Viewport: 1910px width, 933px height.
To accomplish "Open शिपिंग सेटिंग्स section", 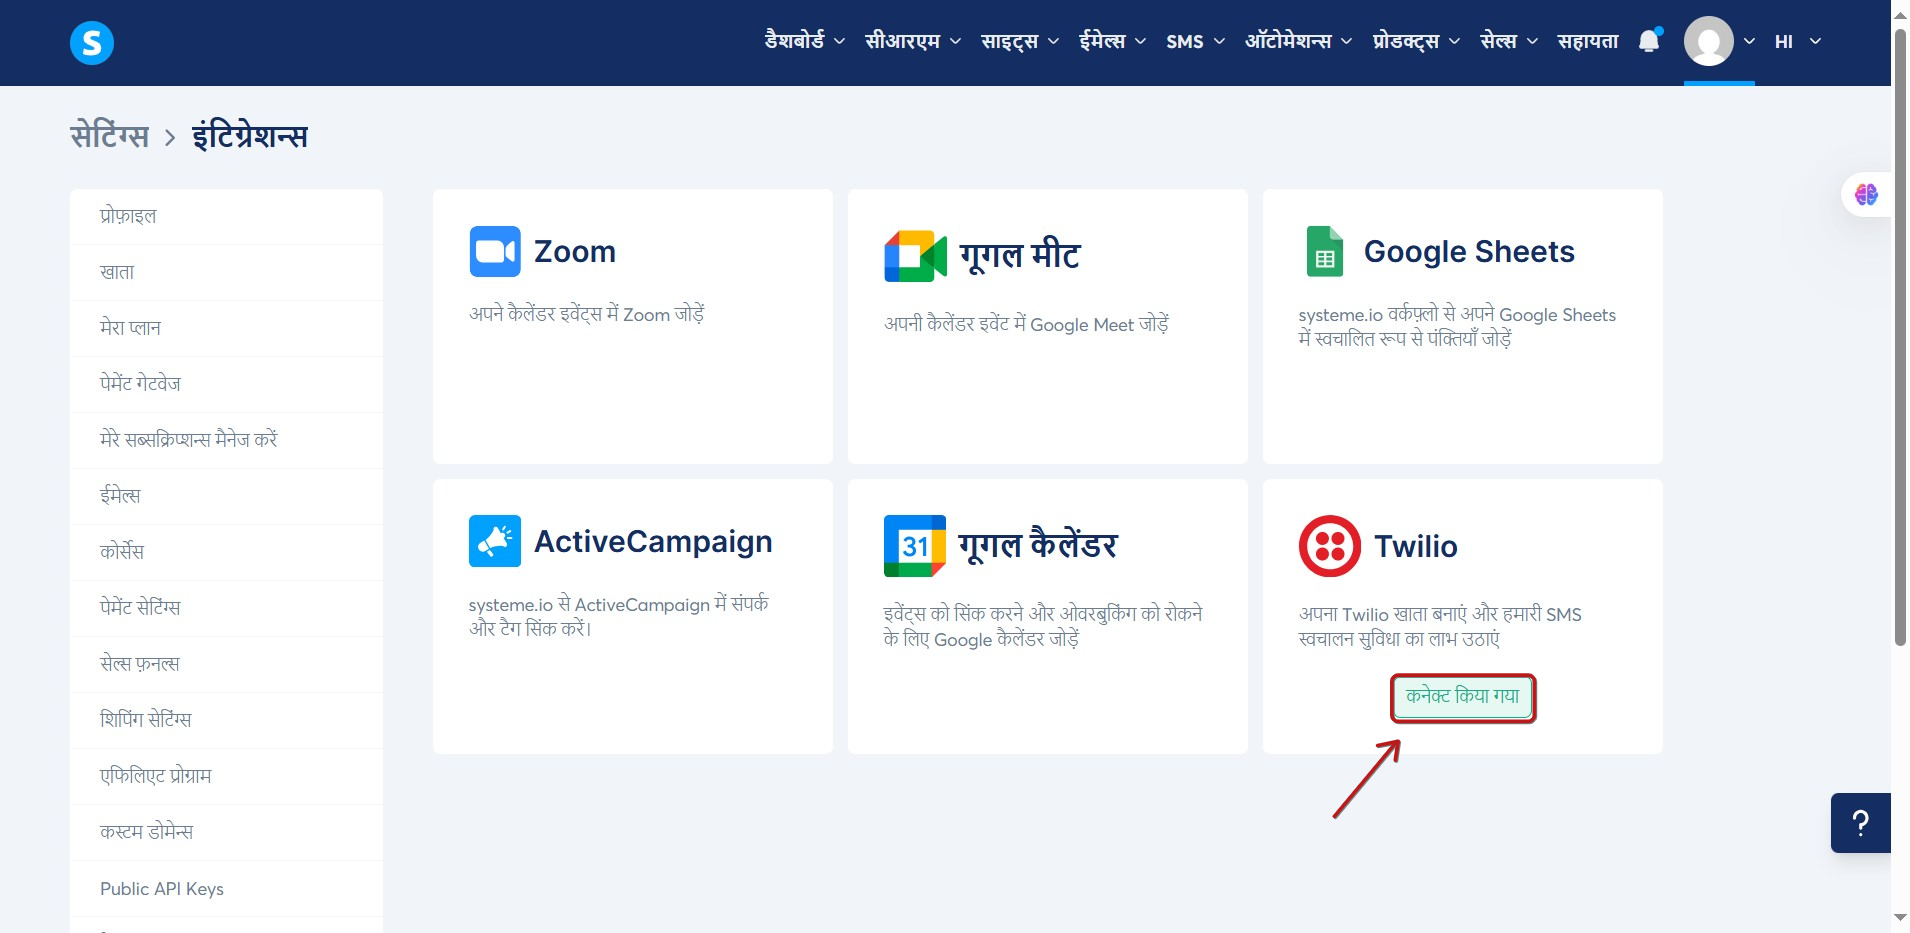I will point(227,720).
